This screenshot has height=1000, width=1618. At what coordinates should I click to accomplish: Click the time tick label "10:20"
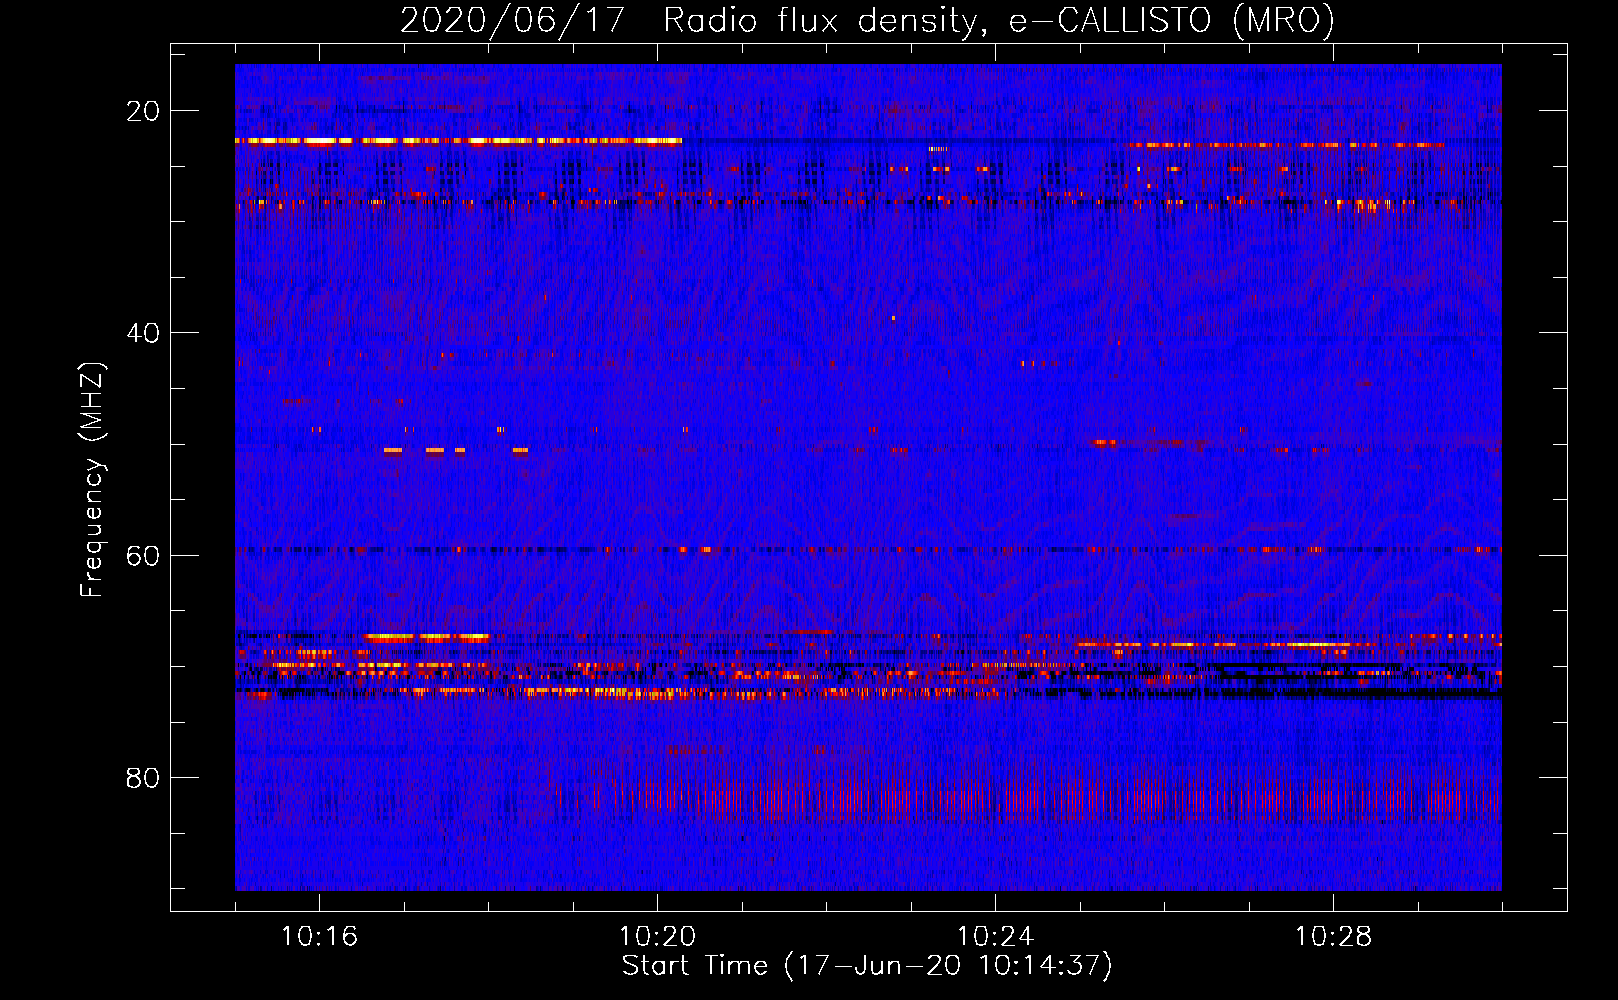[657, 937]
